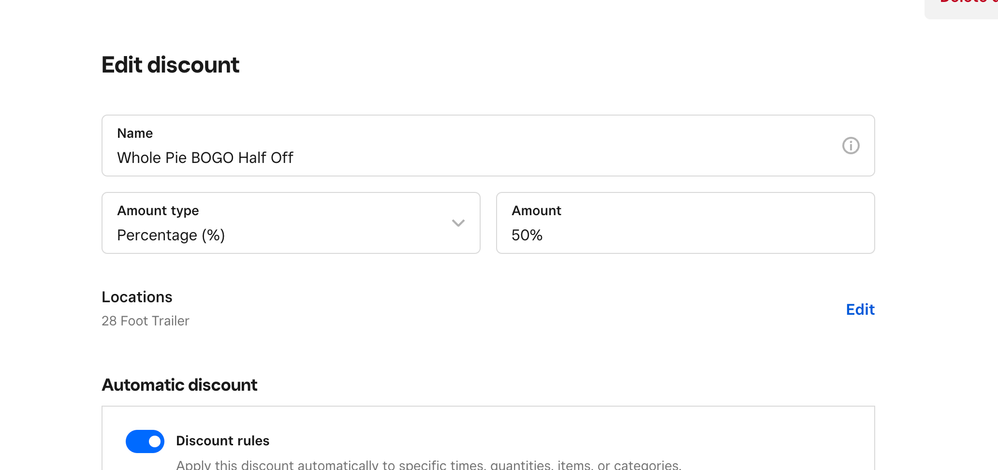Click the info icon in Name field
Screen dimensions: 998x470
pos(850,146)
